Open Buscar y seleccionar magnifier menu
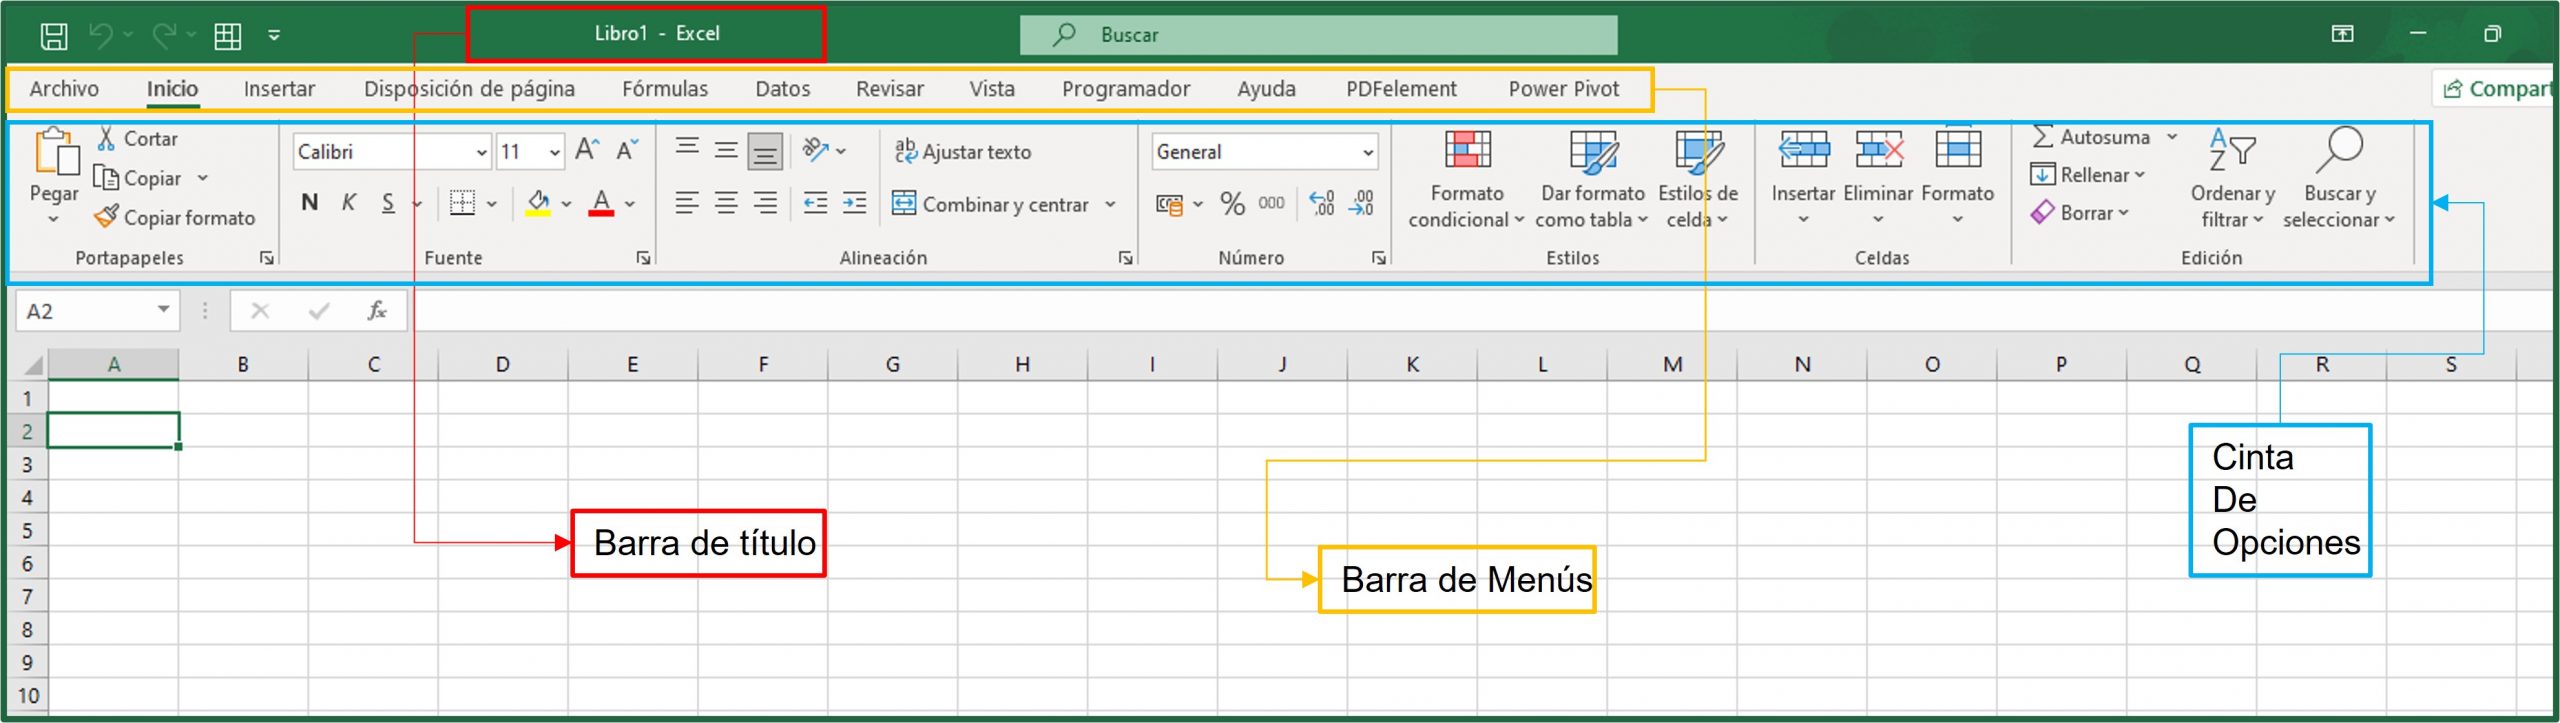Image resolution: width=2560 pixels, height=723 pixels. 2339,179
